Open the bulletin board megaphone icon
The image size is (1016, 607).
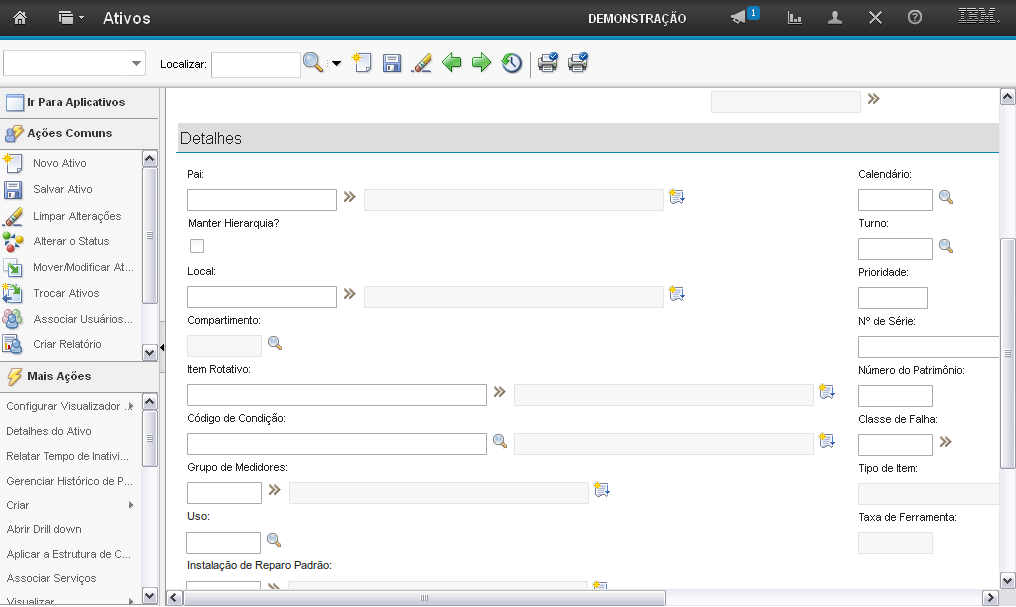click(x=739, y=18)
